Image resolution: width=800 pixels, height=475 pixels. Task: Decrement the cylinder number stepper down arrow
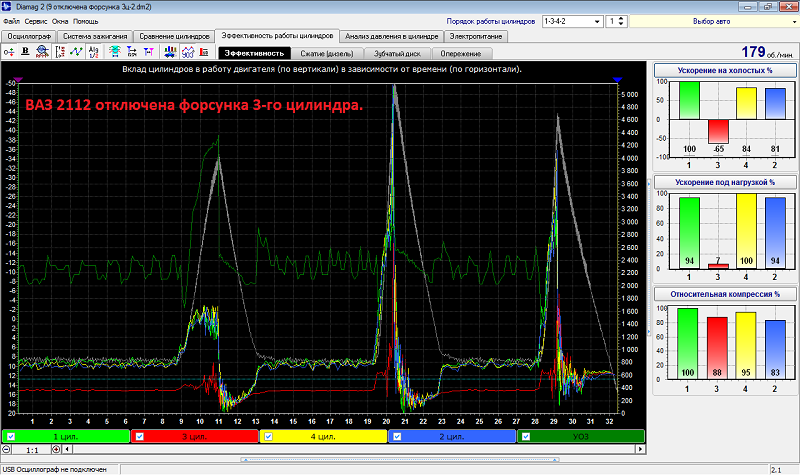[621, 24]
